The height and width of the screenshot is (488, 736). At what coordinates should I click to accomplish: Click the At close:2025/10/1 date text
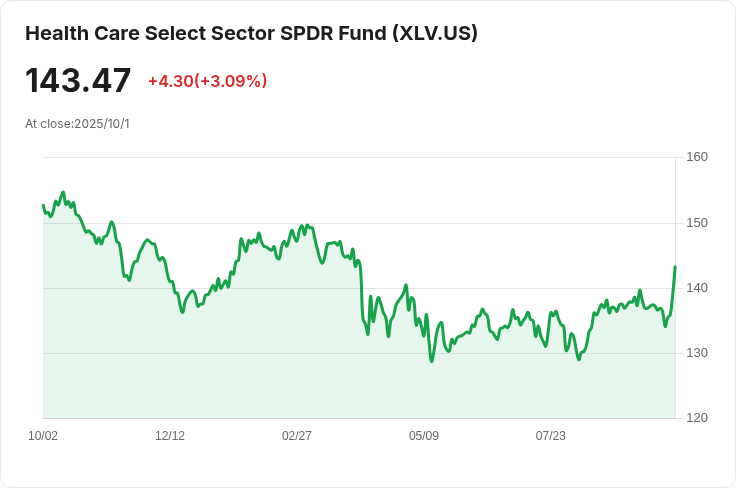[x=77, y=124]
